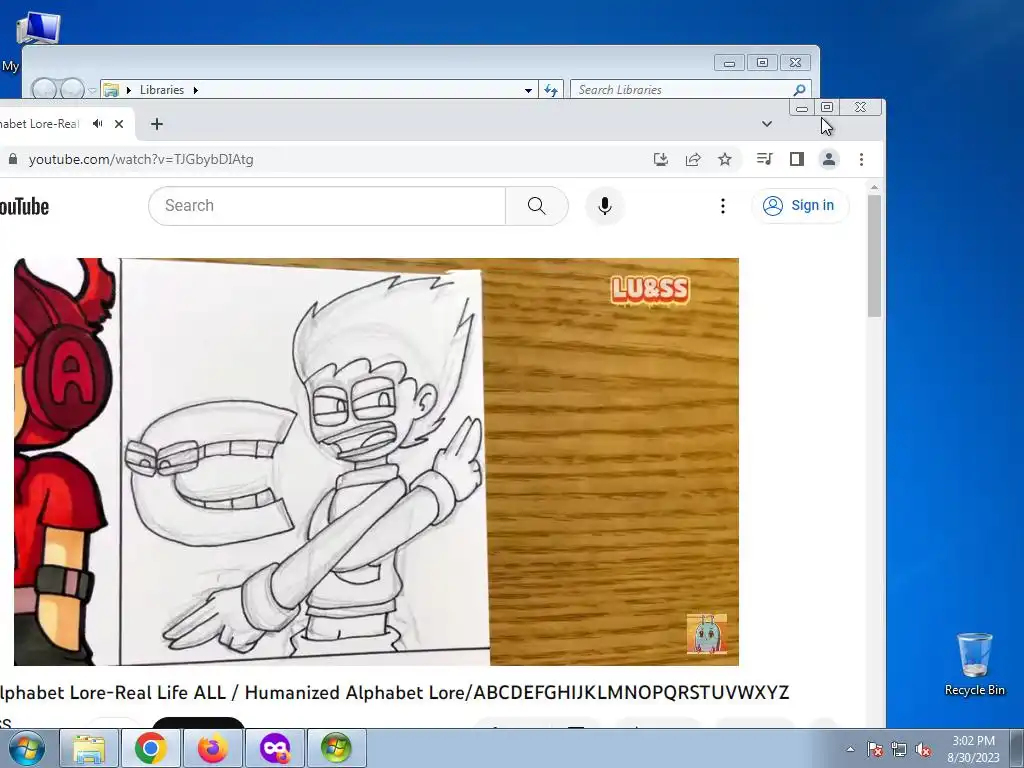Open Windows Explorer from taskbar
Screen dimensions: 1024x768
89,748
